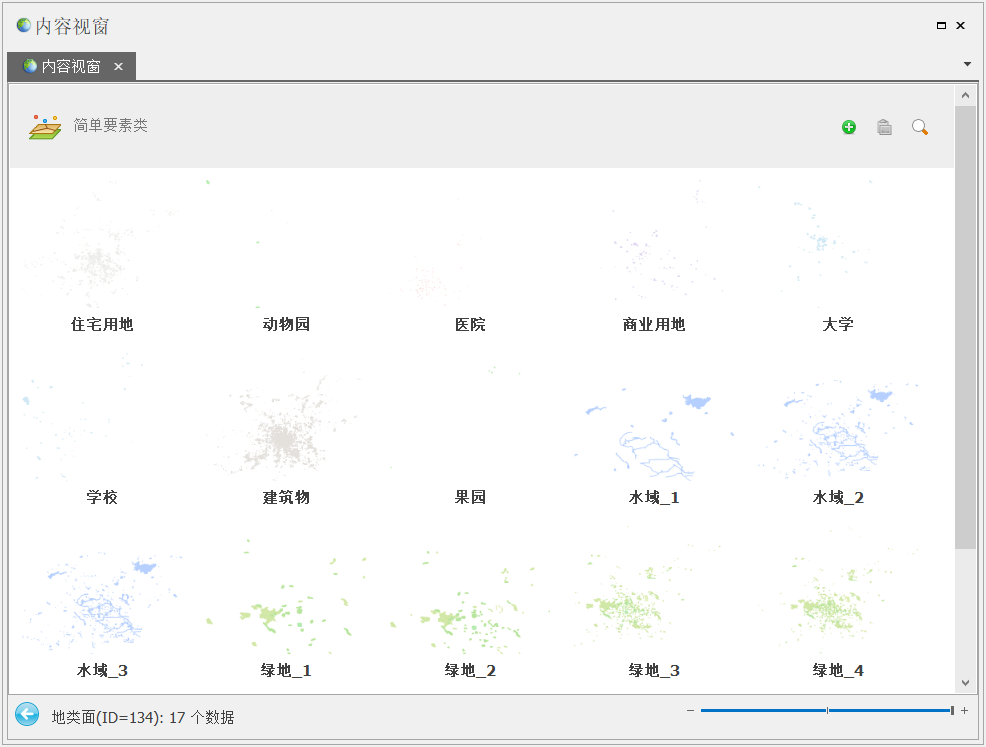This screenshot has height=747, width=986.
Task: Click the zoom out minus icon
Action: (690, 711)
